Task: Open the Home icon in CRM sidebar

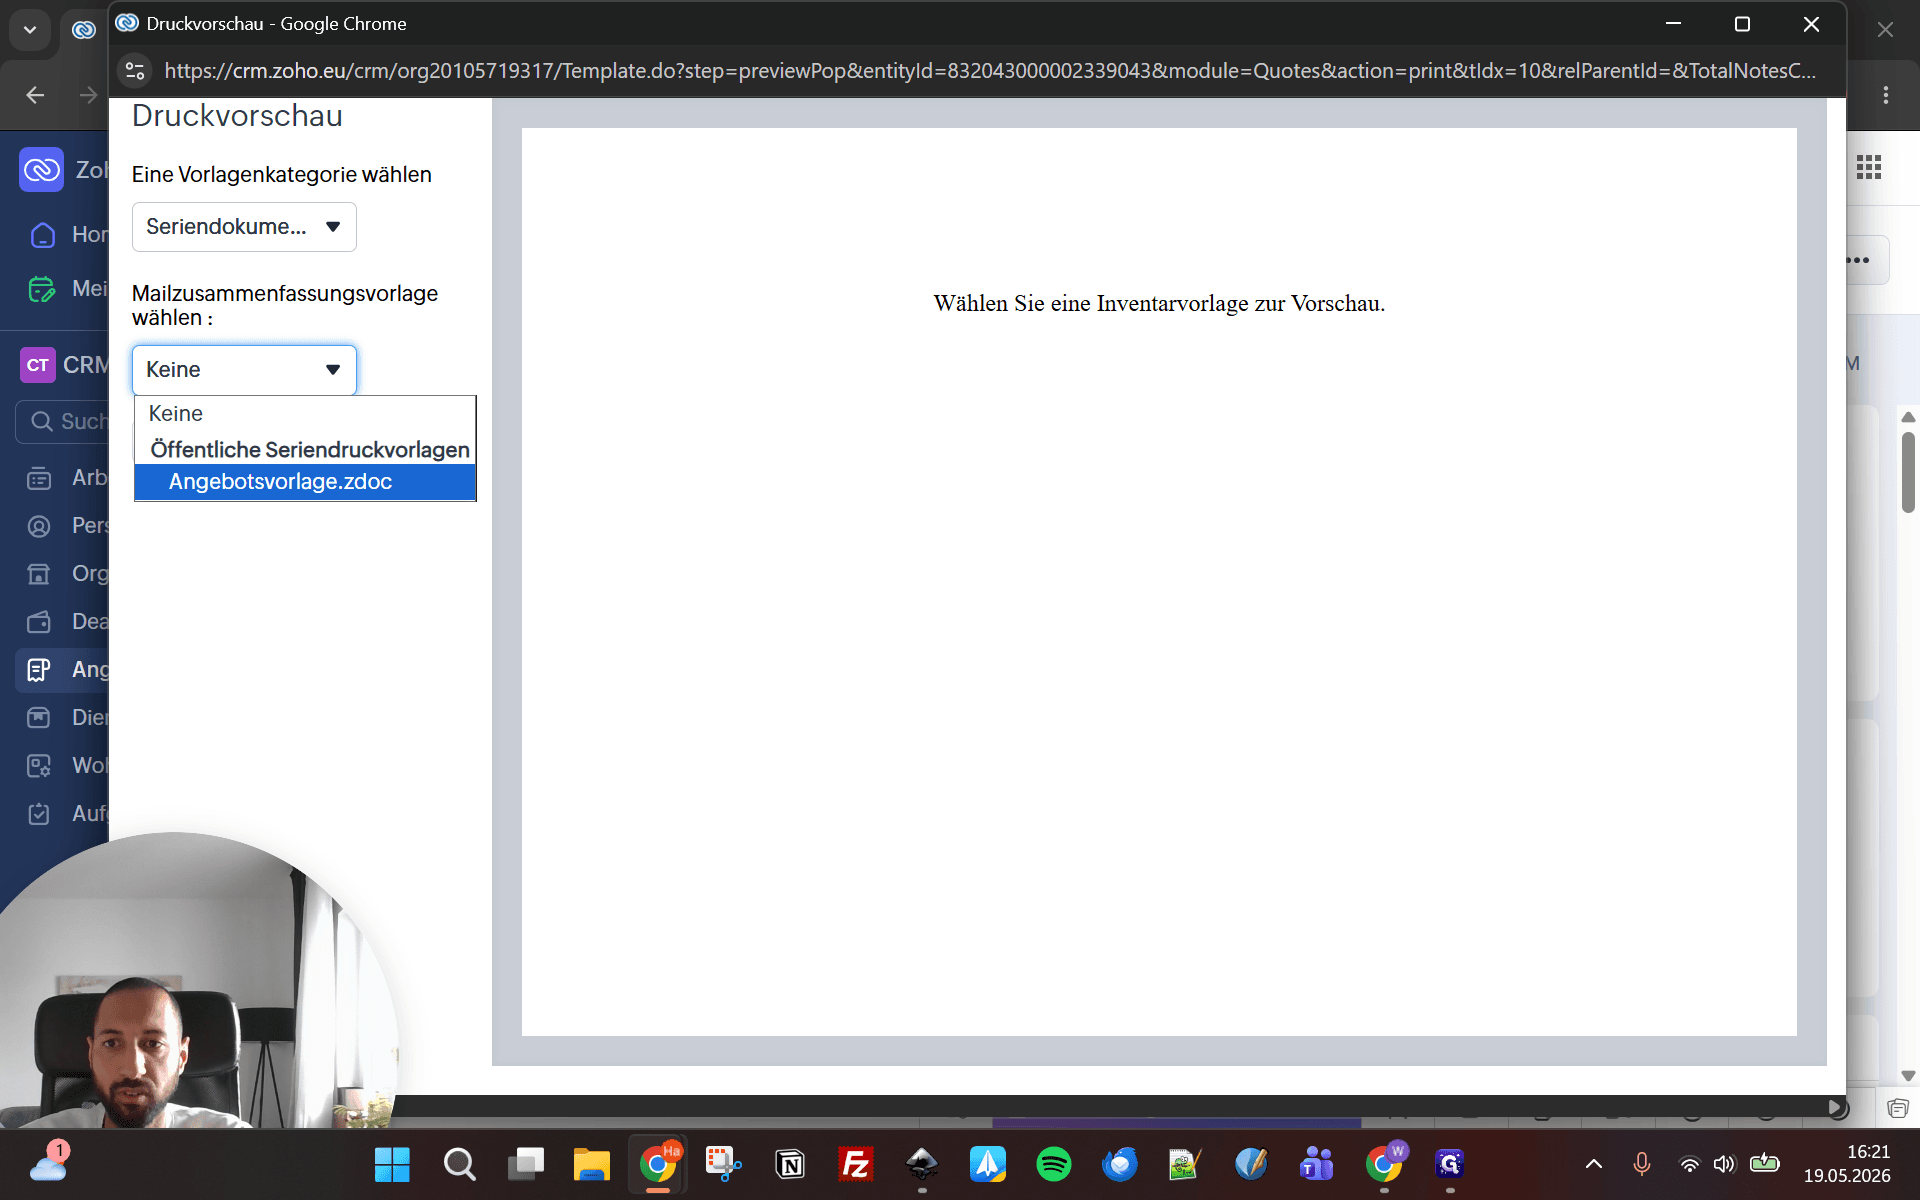Action: coord(42,235)
